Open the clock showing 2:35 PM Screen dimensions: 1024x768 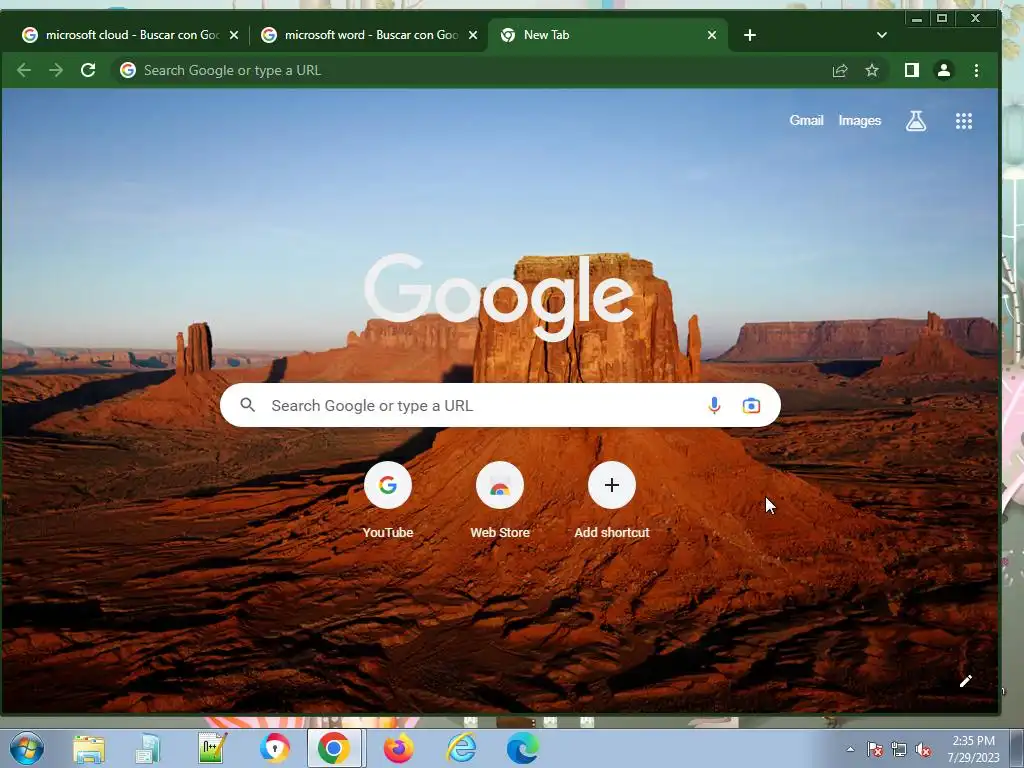coord(973,749)
